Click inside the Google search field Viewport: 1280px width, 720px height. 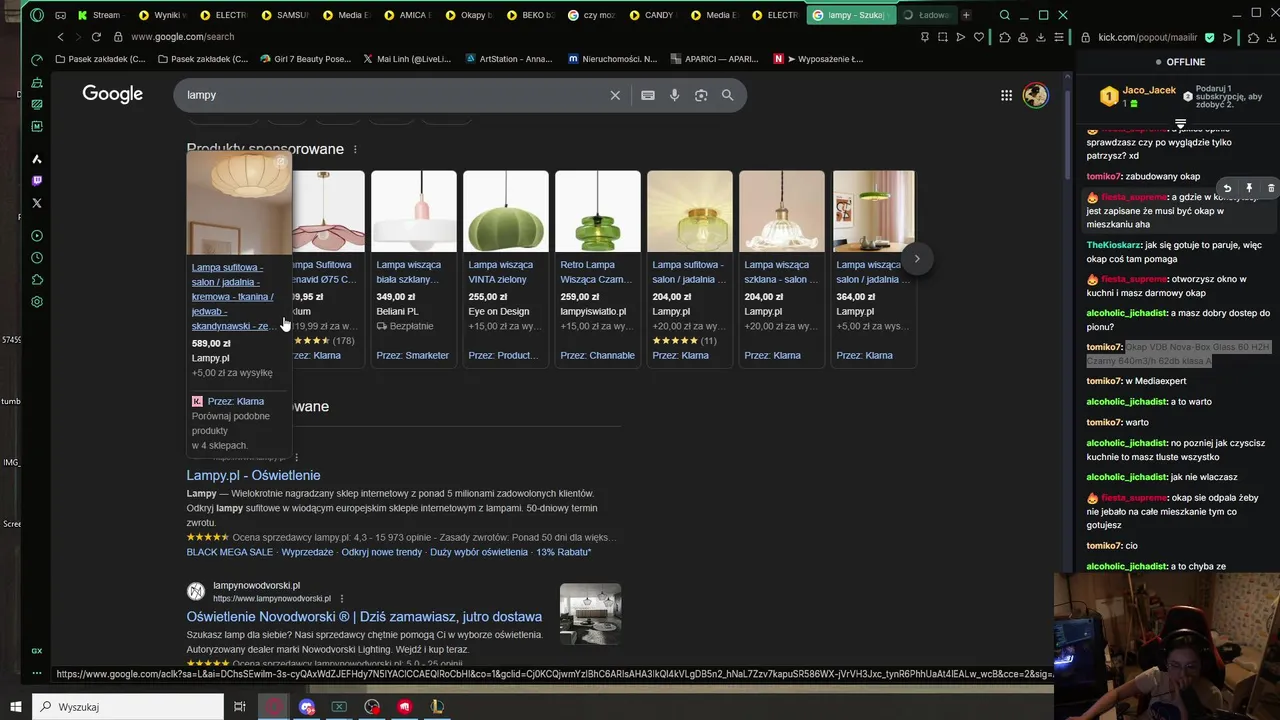pyautogui.click(x=395, y=95)
